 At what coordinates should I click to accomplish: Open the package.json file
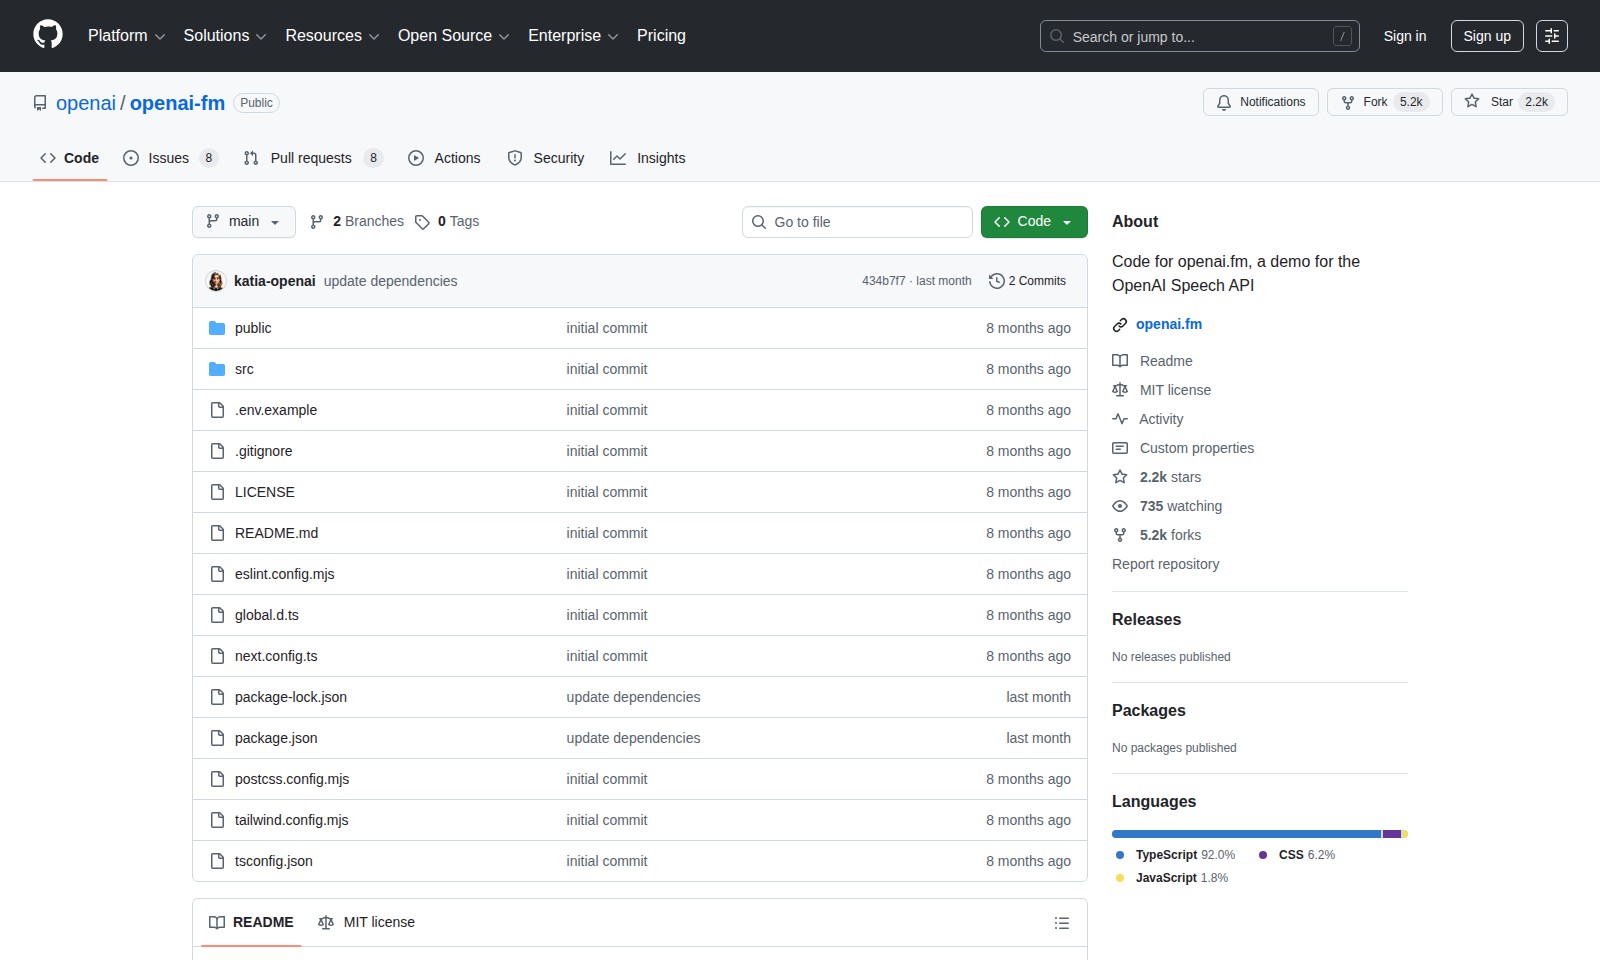click(276, 738)
